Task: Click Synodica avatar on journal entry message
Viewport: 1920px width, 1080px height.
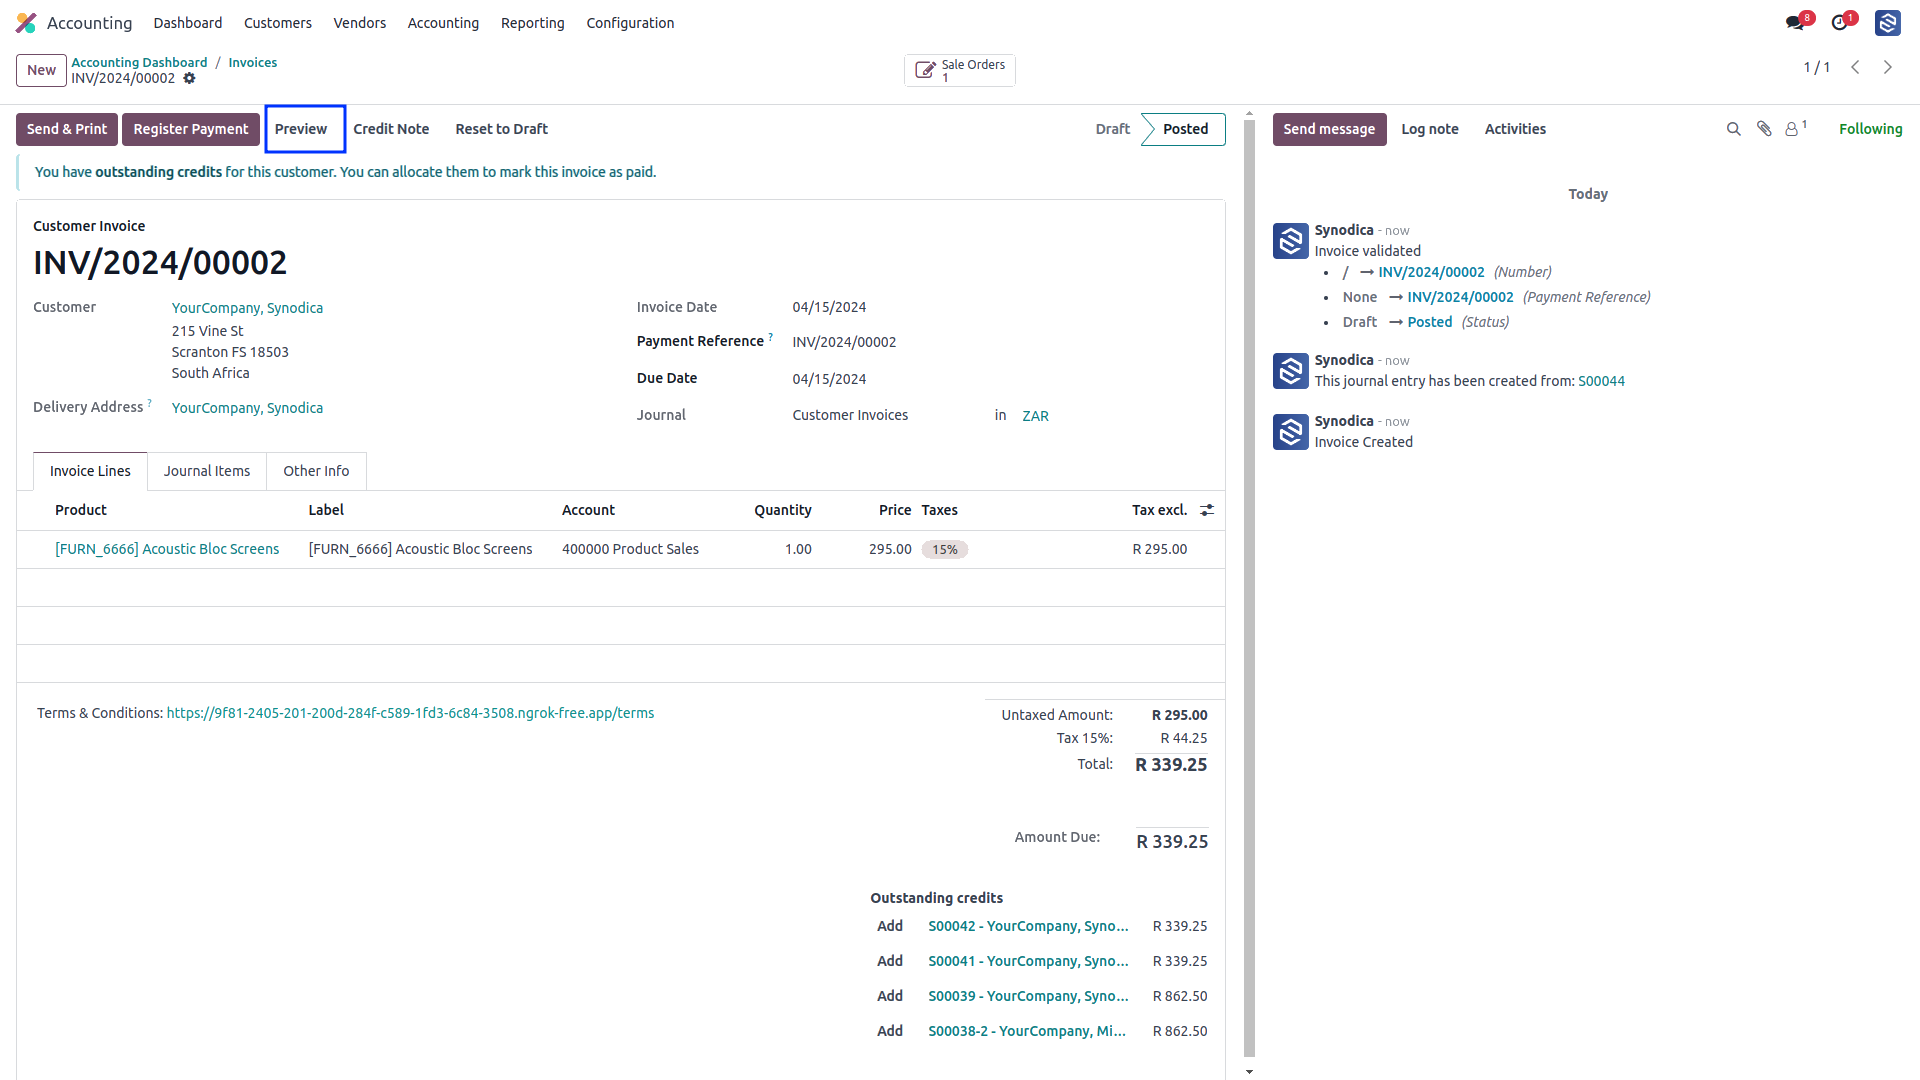Action: tap(1291, 371)
